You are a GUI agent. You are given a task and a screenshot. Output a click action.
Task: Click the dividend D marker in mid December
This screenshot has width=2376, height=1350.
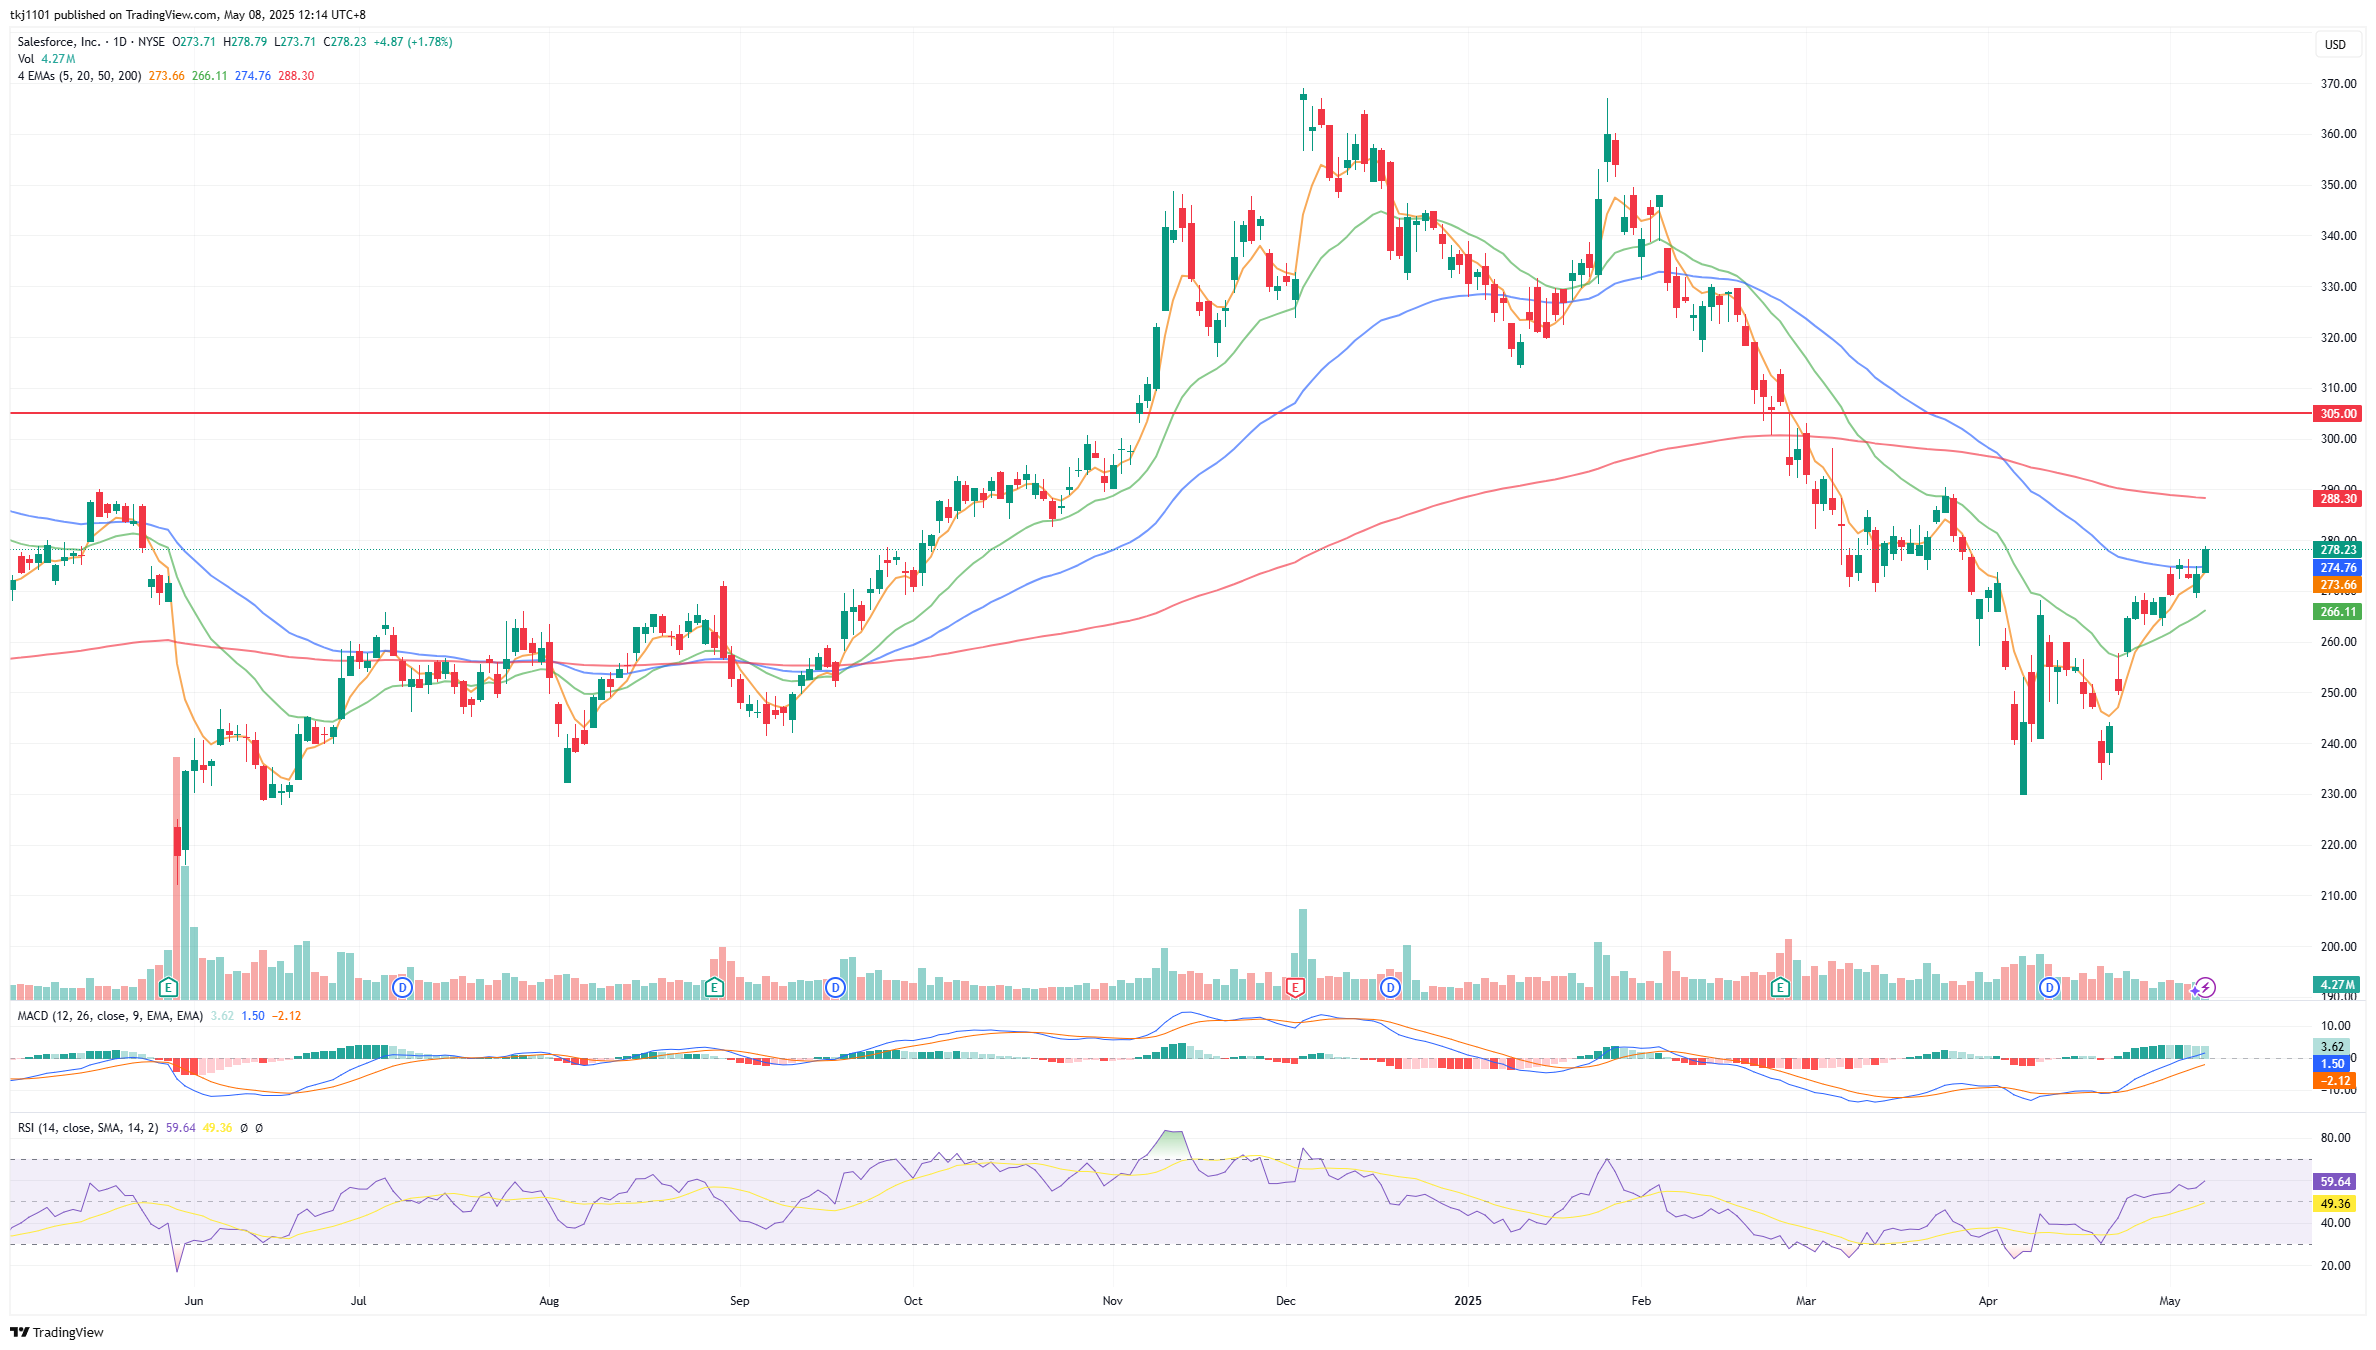click(x=1390, y=988)
